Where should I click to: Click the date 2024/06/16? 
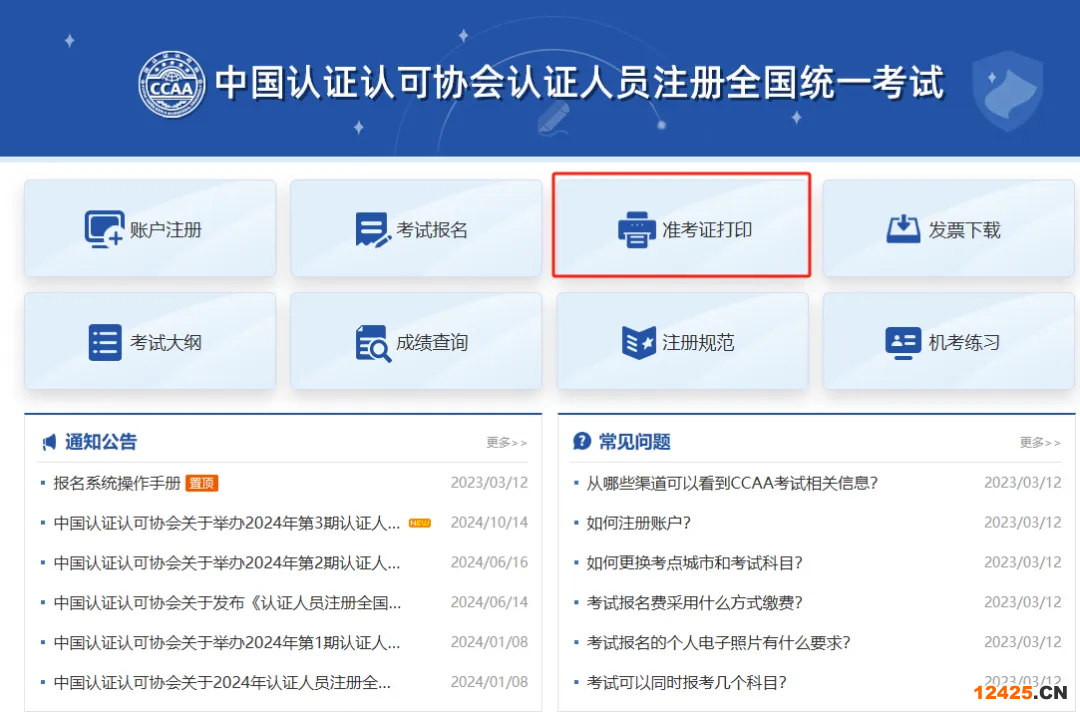[489, 563]
